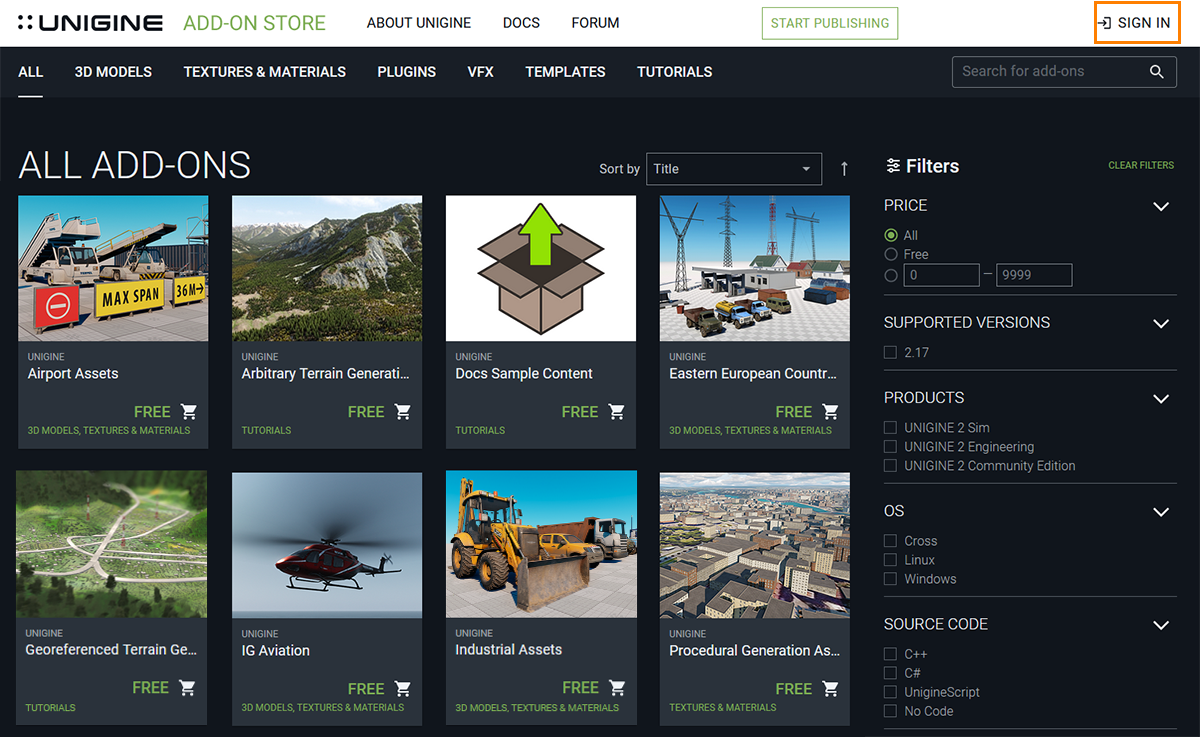Open the PLUGINS category tab

(x=406, y=72)
